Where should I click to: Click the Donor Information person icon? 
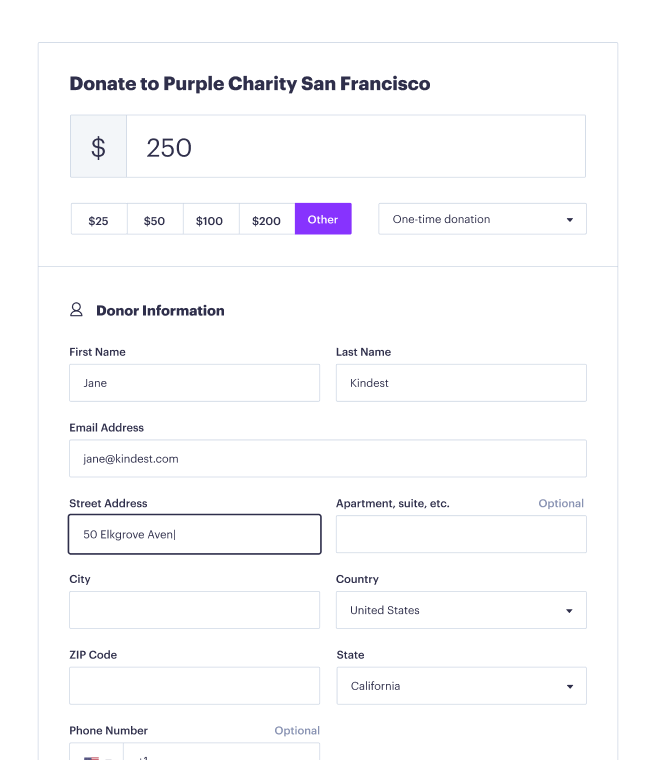[x=76, y=310]
